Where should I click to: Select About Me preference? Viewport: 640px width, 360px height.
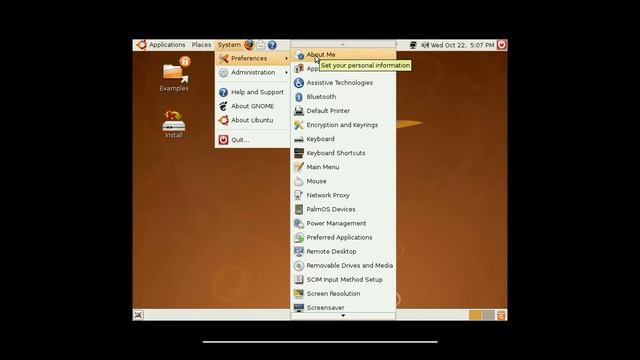[x=343, y=54]
